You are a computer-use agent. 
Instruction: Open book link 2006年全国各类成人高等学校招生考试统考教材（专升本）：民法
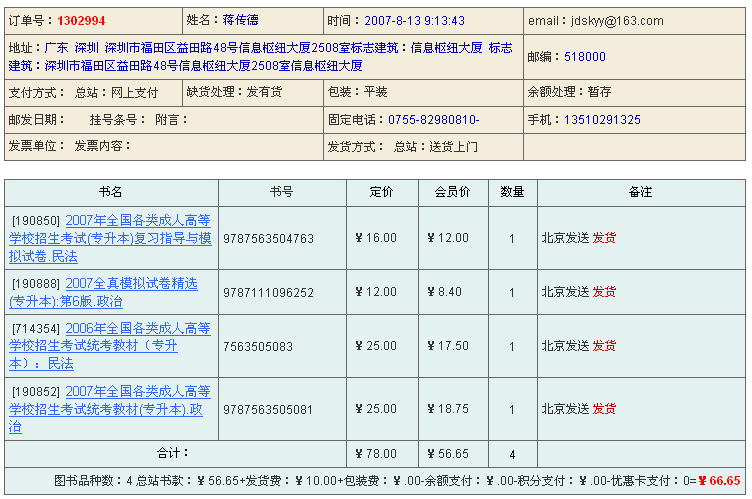[x=110, y=346]
